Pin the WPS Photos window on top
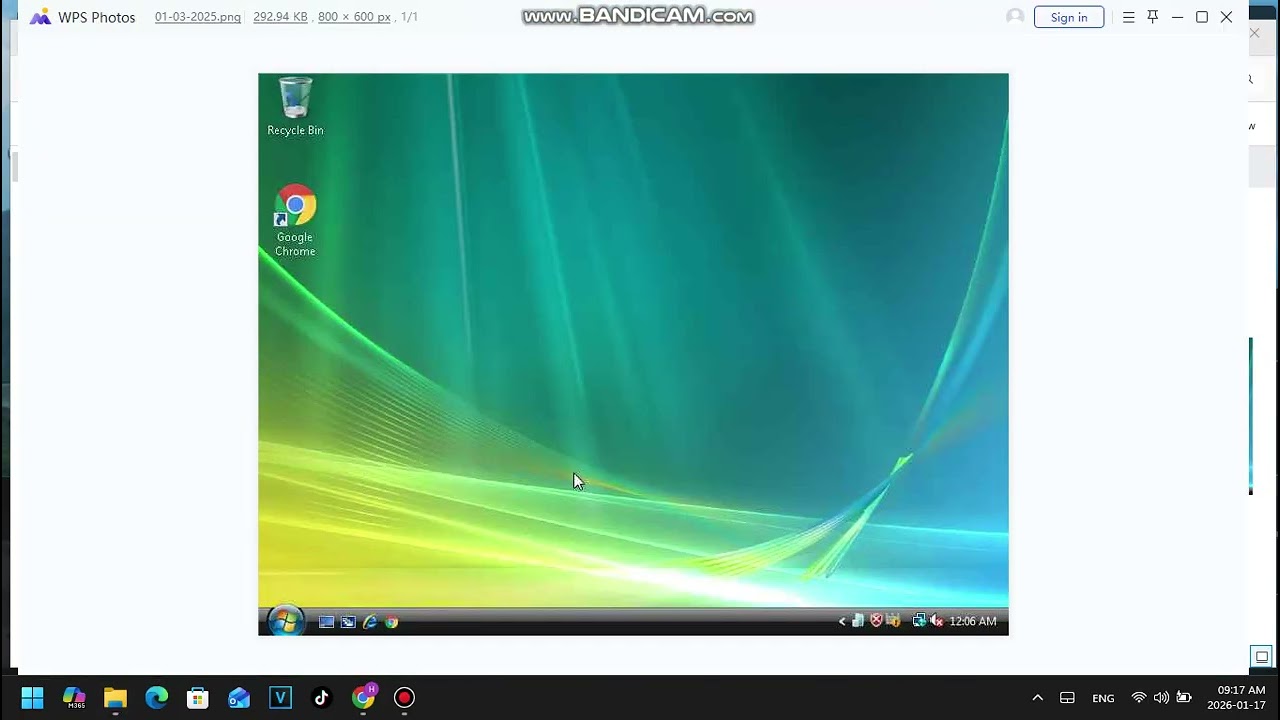This screenshot has height=720, width=1280. coord(1153,17)
